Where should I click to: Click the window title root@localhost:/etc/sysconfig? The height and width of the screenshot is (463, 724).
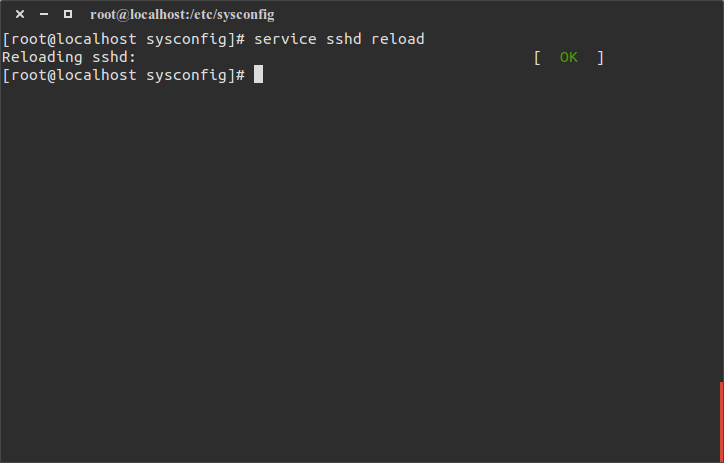coord(181,15)
